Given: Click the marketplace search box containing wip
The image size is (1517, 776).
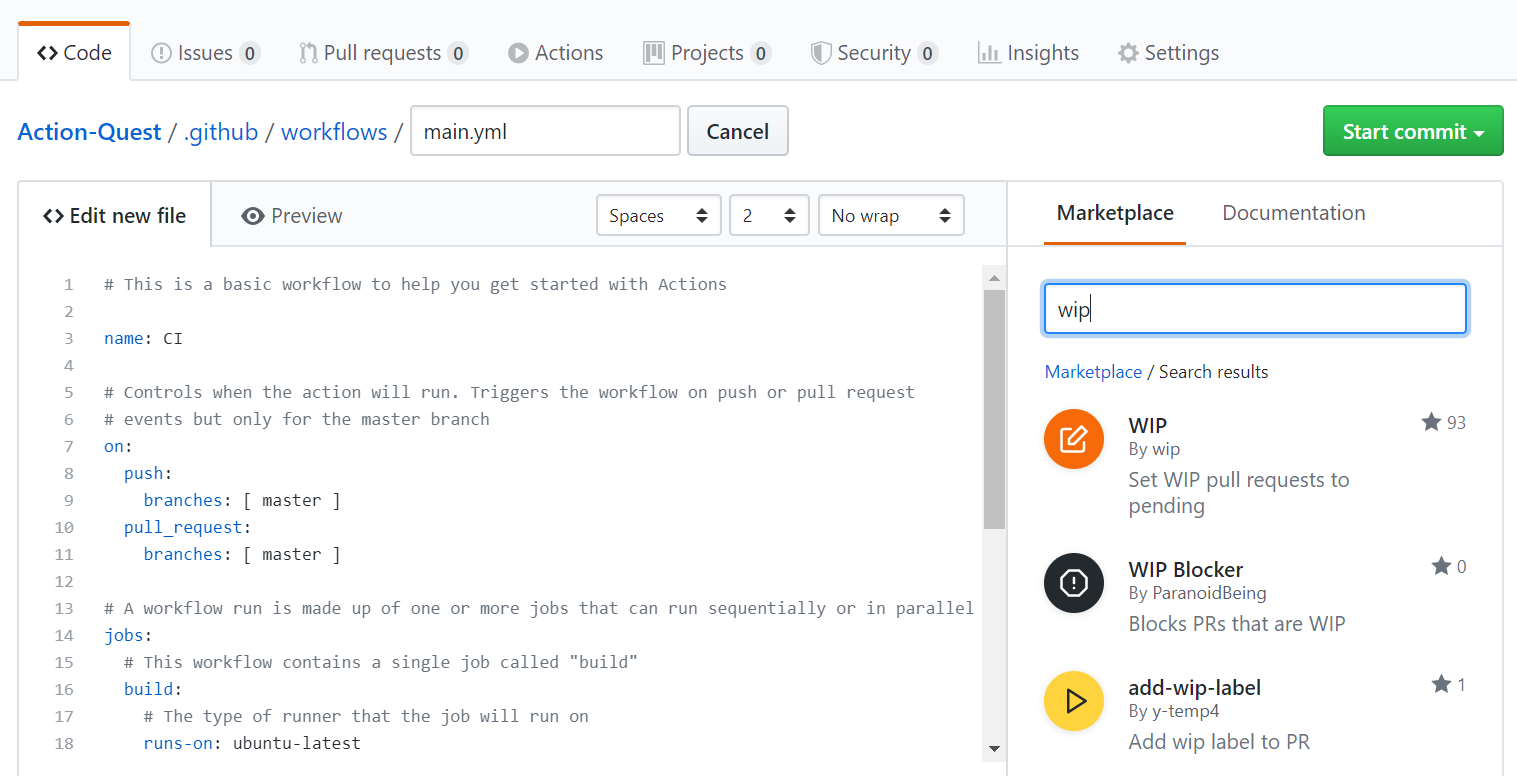Looking at the screenshot, I should pyautogui.click(x=1255, y=309).
